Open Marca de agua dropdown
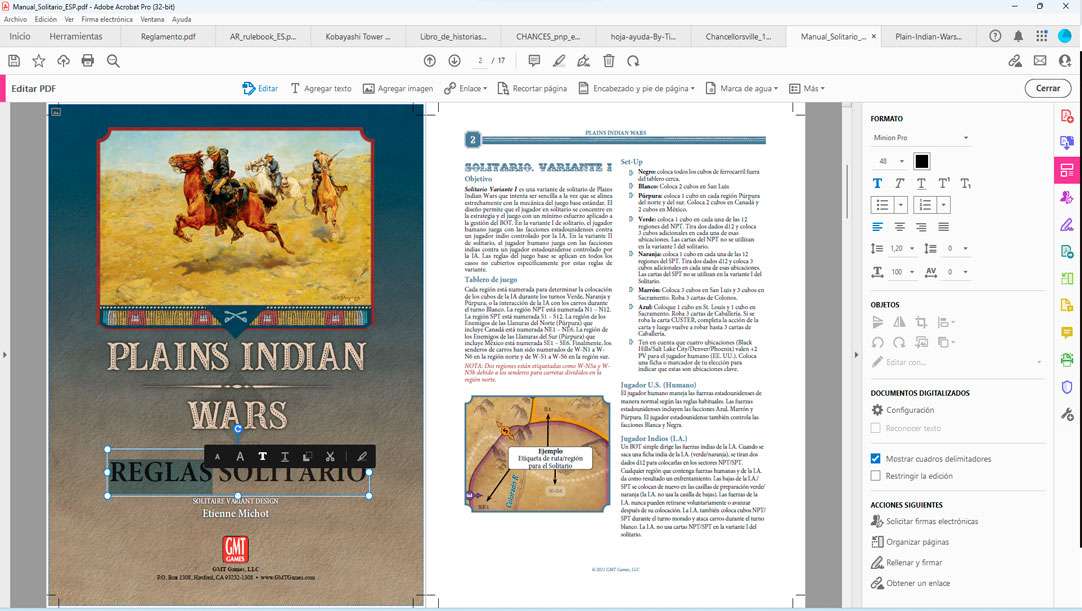Image resolution: width=1082 pixels, height=611 pixels. click(x=741, y=88)
